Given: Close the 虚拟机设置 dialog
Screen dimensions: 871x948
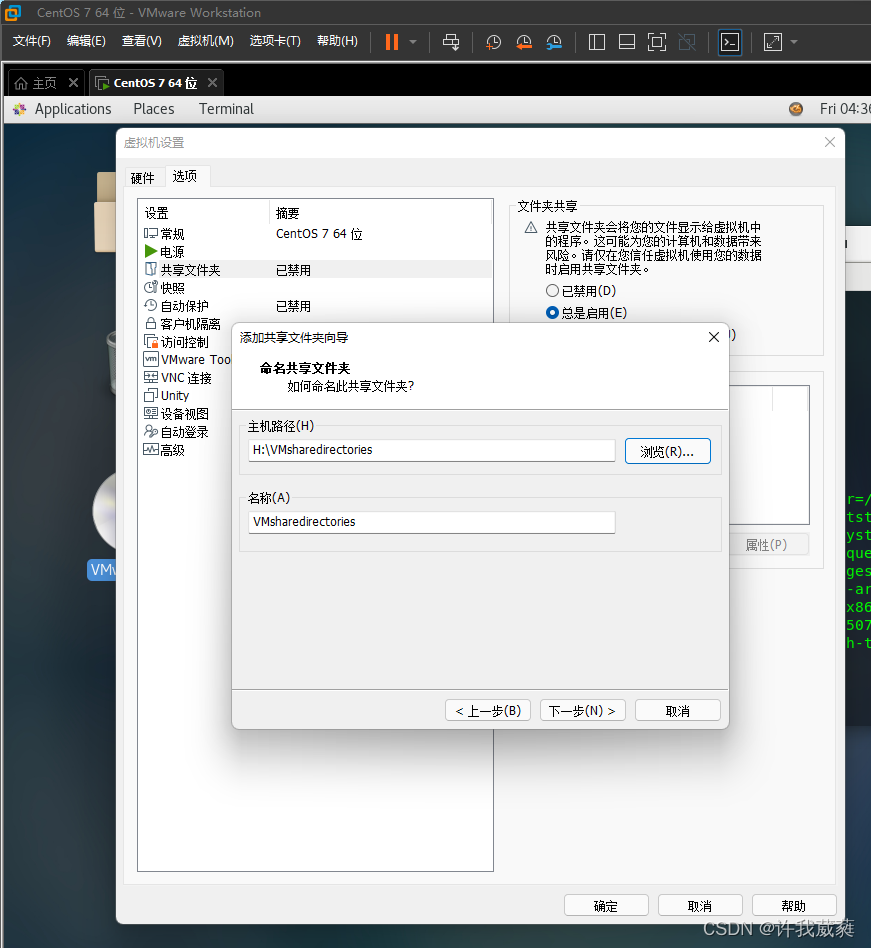Looking at the screenshot, I should pos(830,142).
